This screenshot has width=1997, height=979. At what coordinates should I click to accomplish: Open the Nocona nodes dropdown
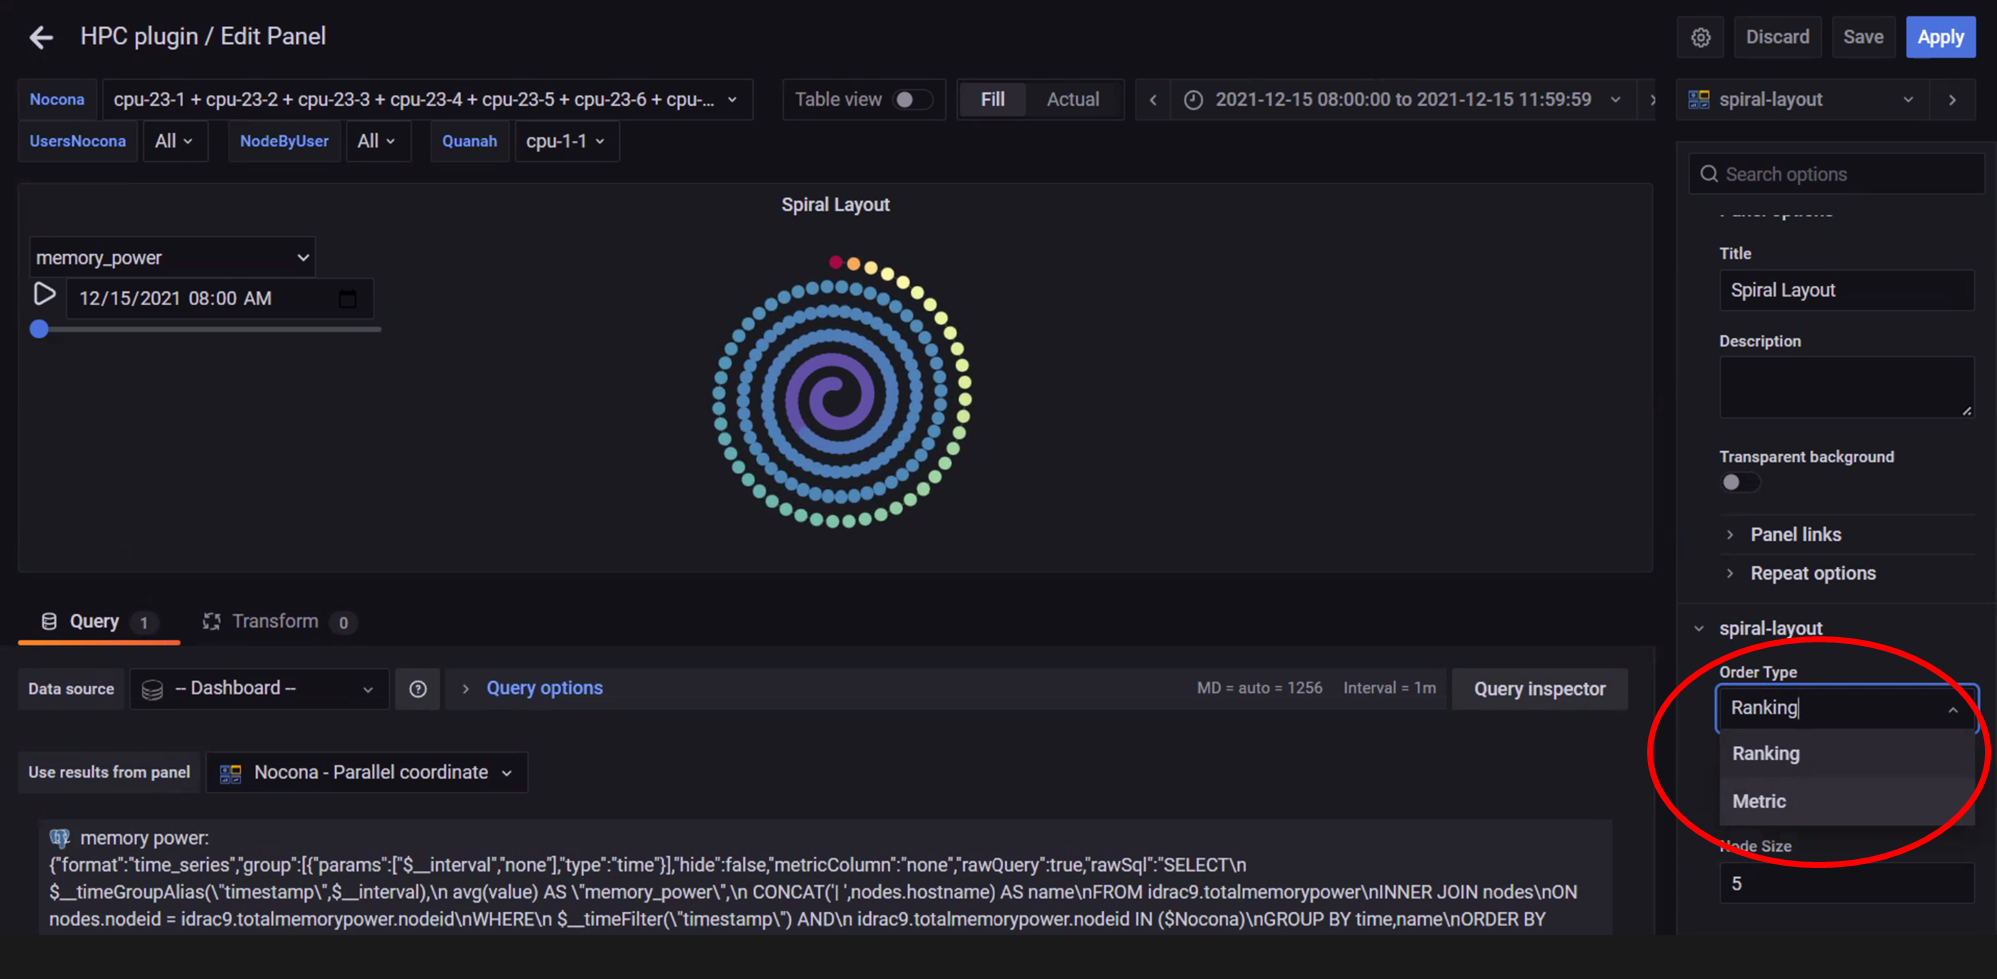click(x=427, y=100)
